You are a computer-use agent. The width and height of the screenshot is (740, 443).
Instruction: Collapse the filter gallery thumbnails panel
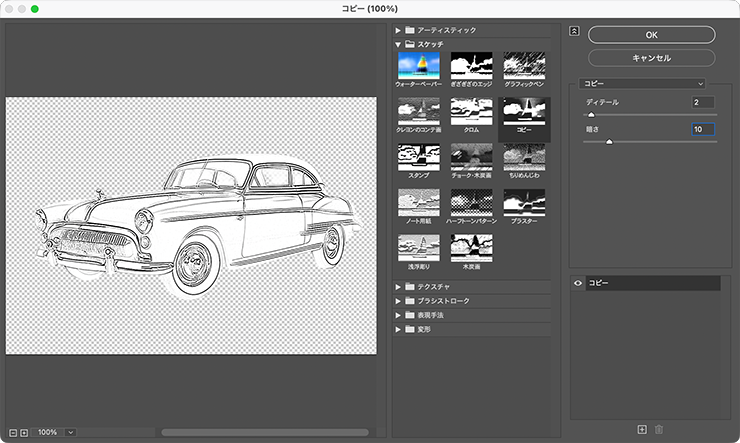(574, 30)
